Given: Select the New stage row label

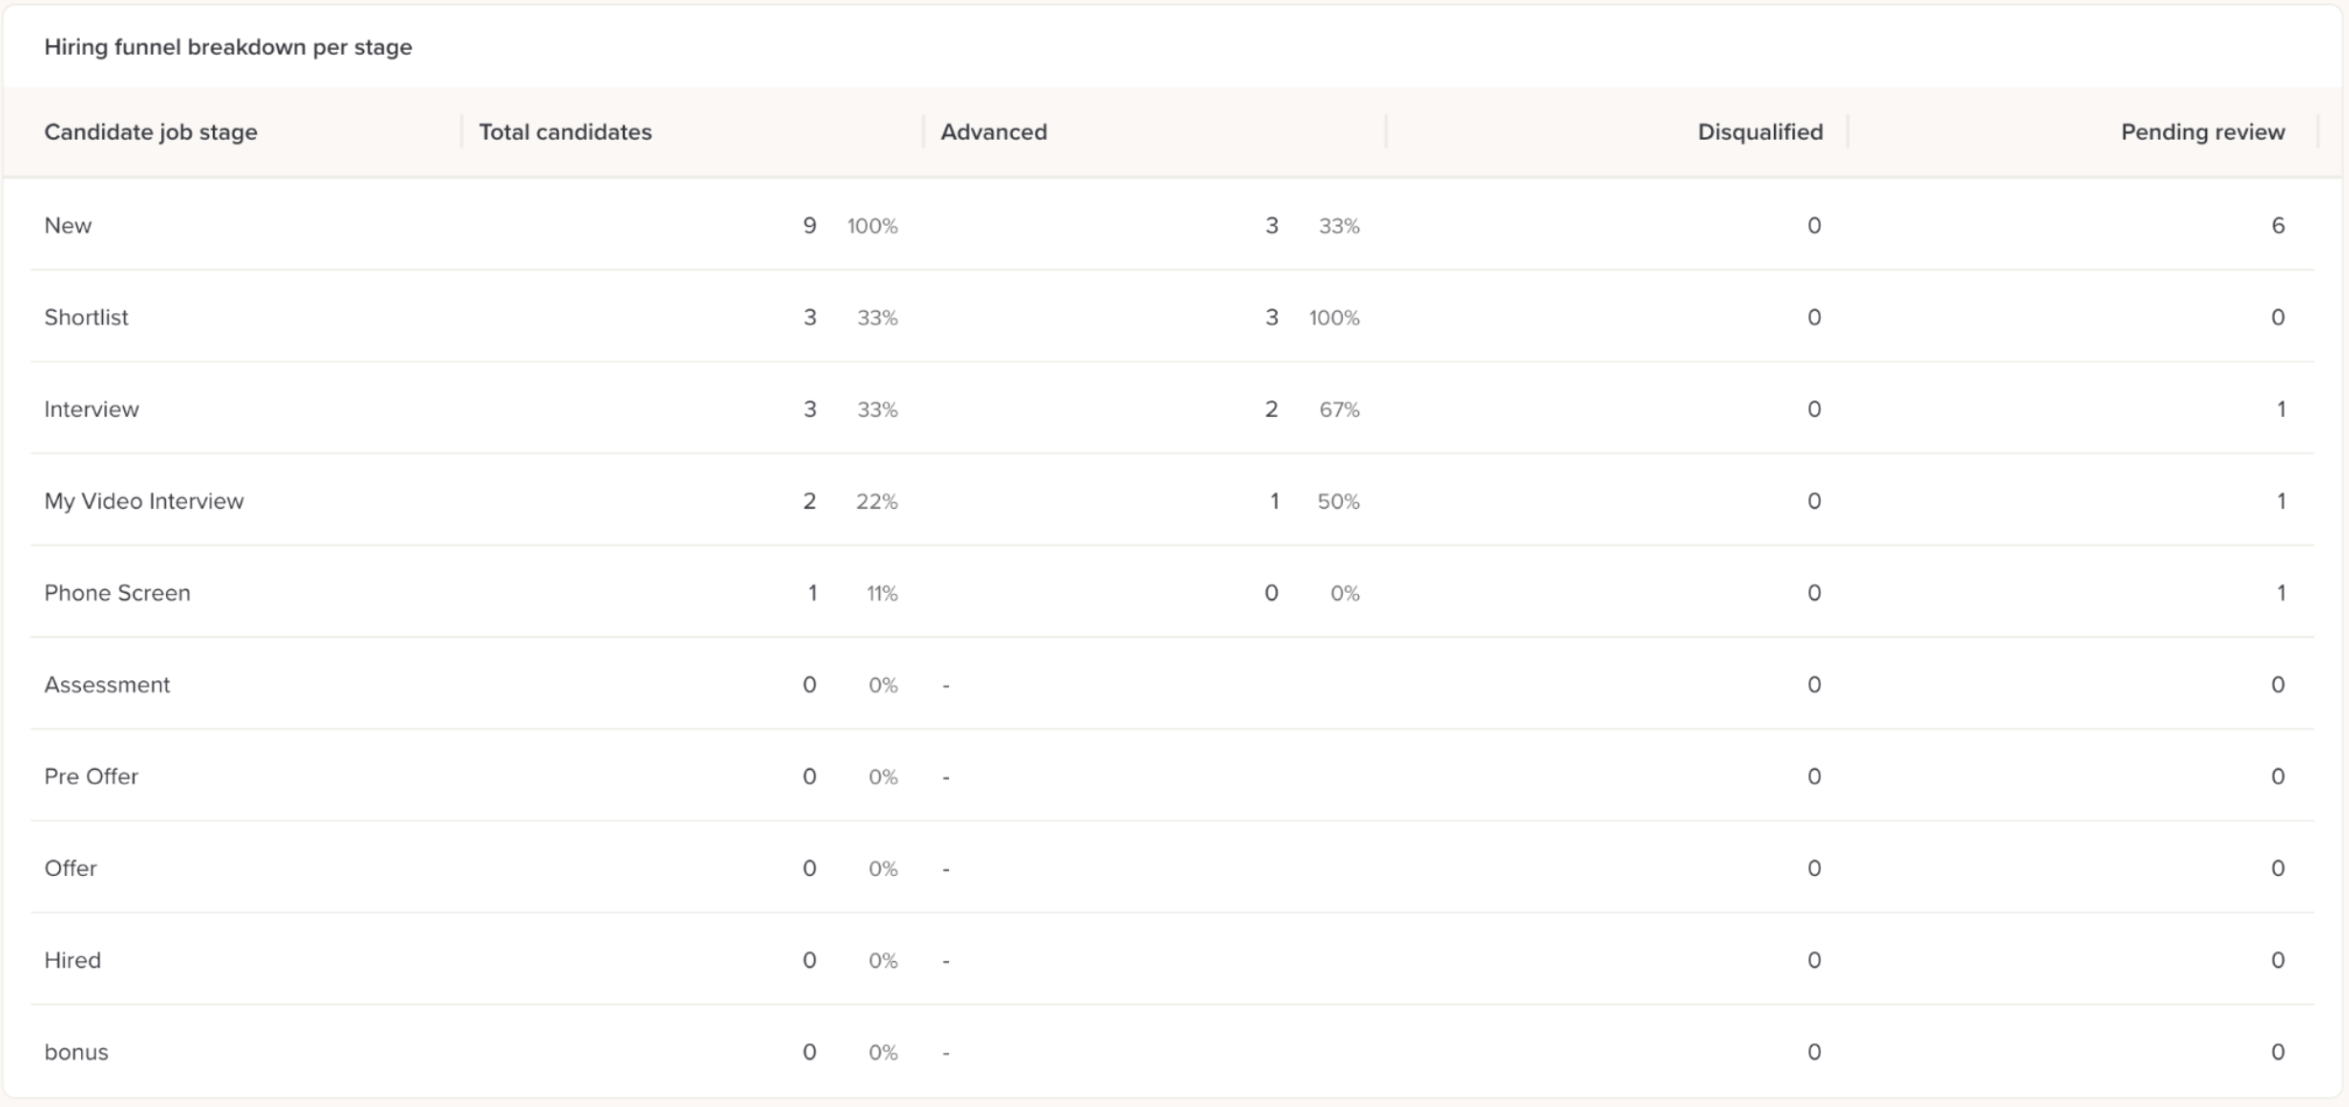Looking at the screenshot, I should pos(68,226).
